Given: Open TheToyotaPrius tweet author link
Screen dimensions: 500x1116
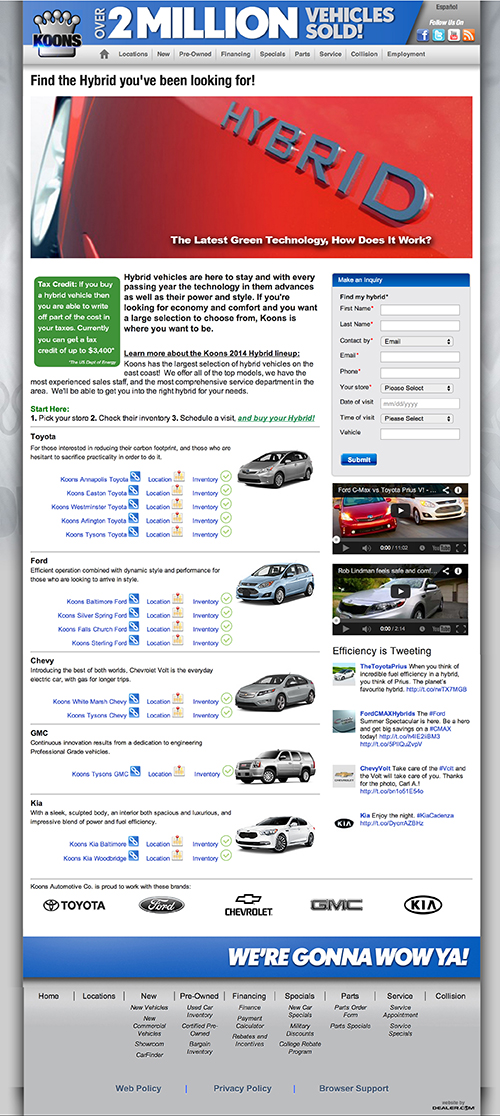Looking at the screenshot, I should [x=381, y=666].
